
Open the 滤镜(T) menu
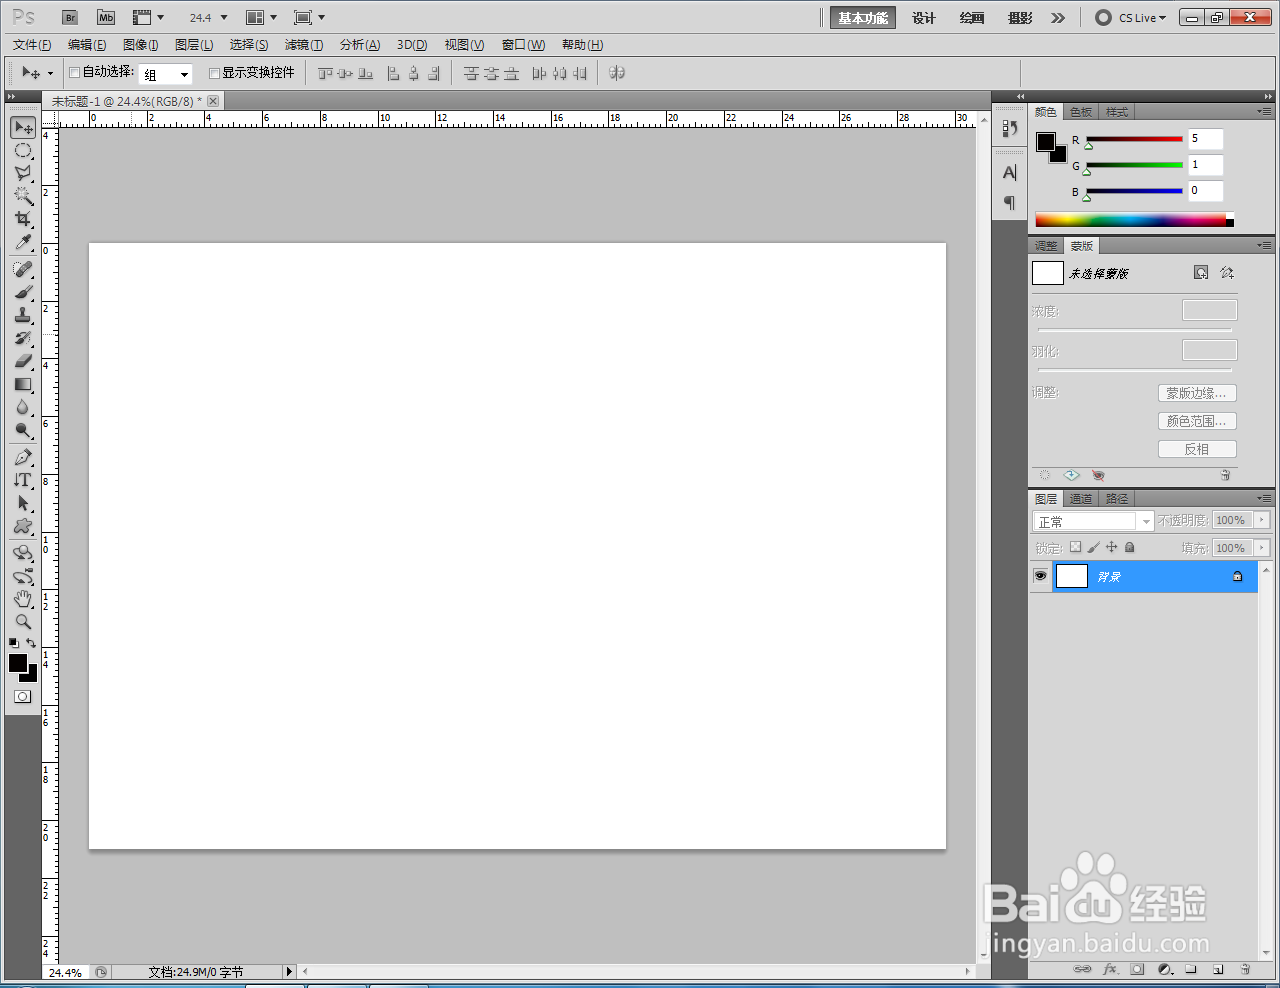304,45
